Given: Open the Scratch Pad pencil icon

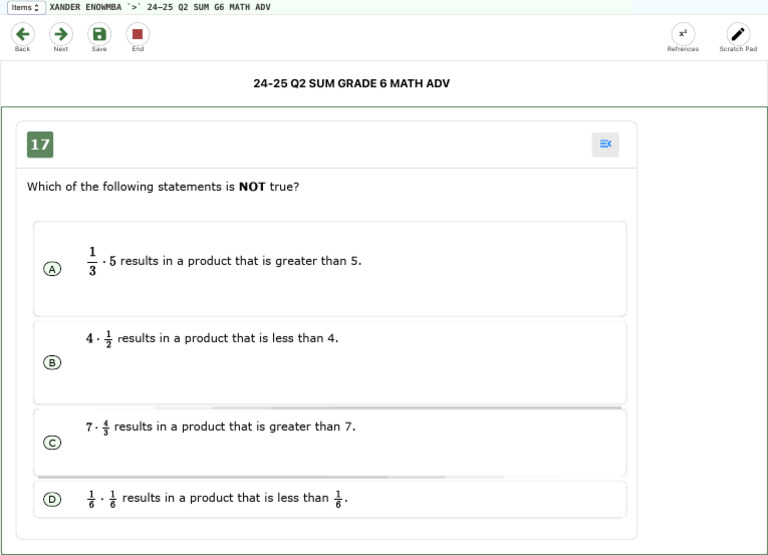Looking at the screenshot, I should coord(738,34).
